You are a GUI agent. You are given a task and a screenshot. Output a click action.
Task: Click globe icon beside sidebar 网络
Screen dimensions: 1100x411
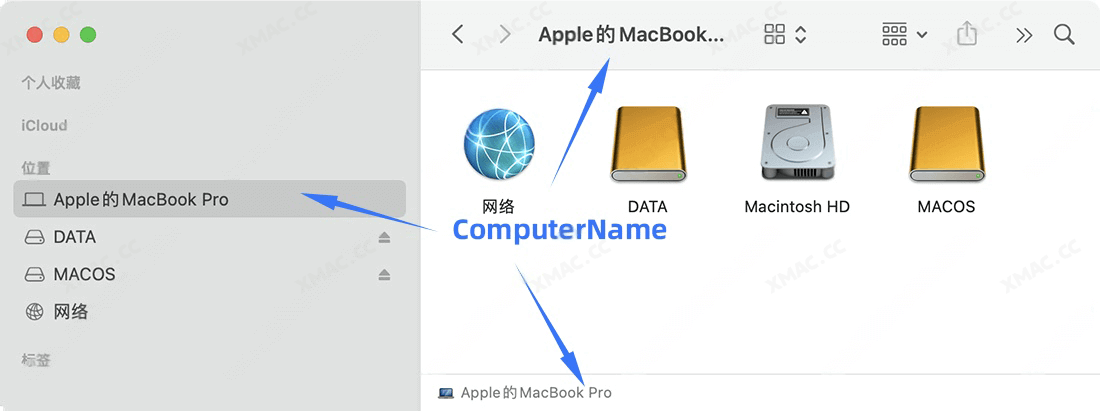[34, 312]
